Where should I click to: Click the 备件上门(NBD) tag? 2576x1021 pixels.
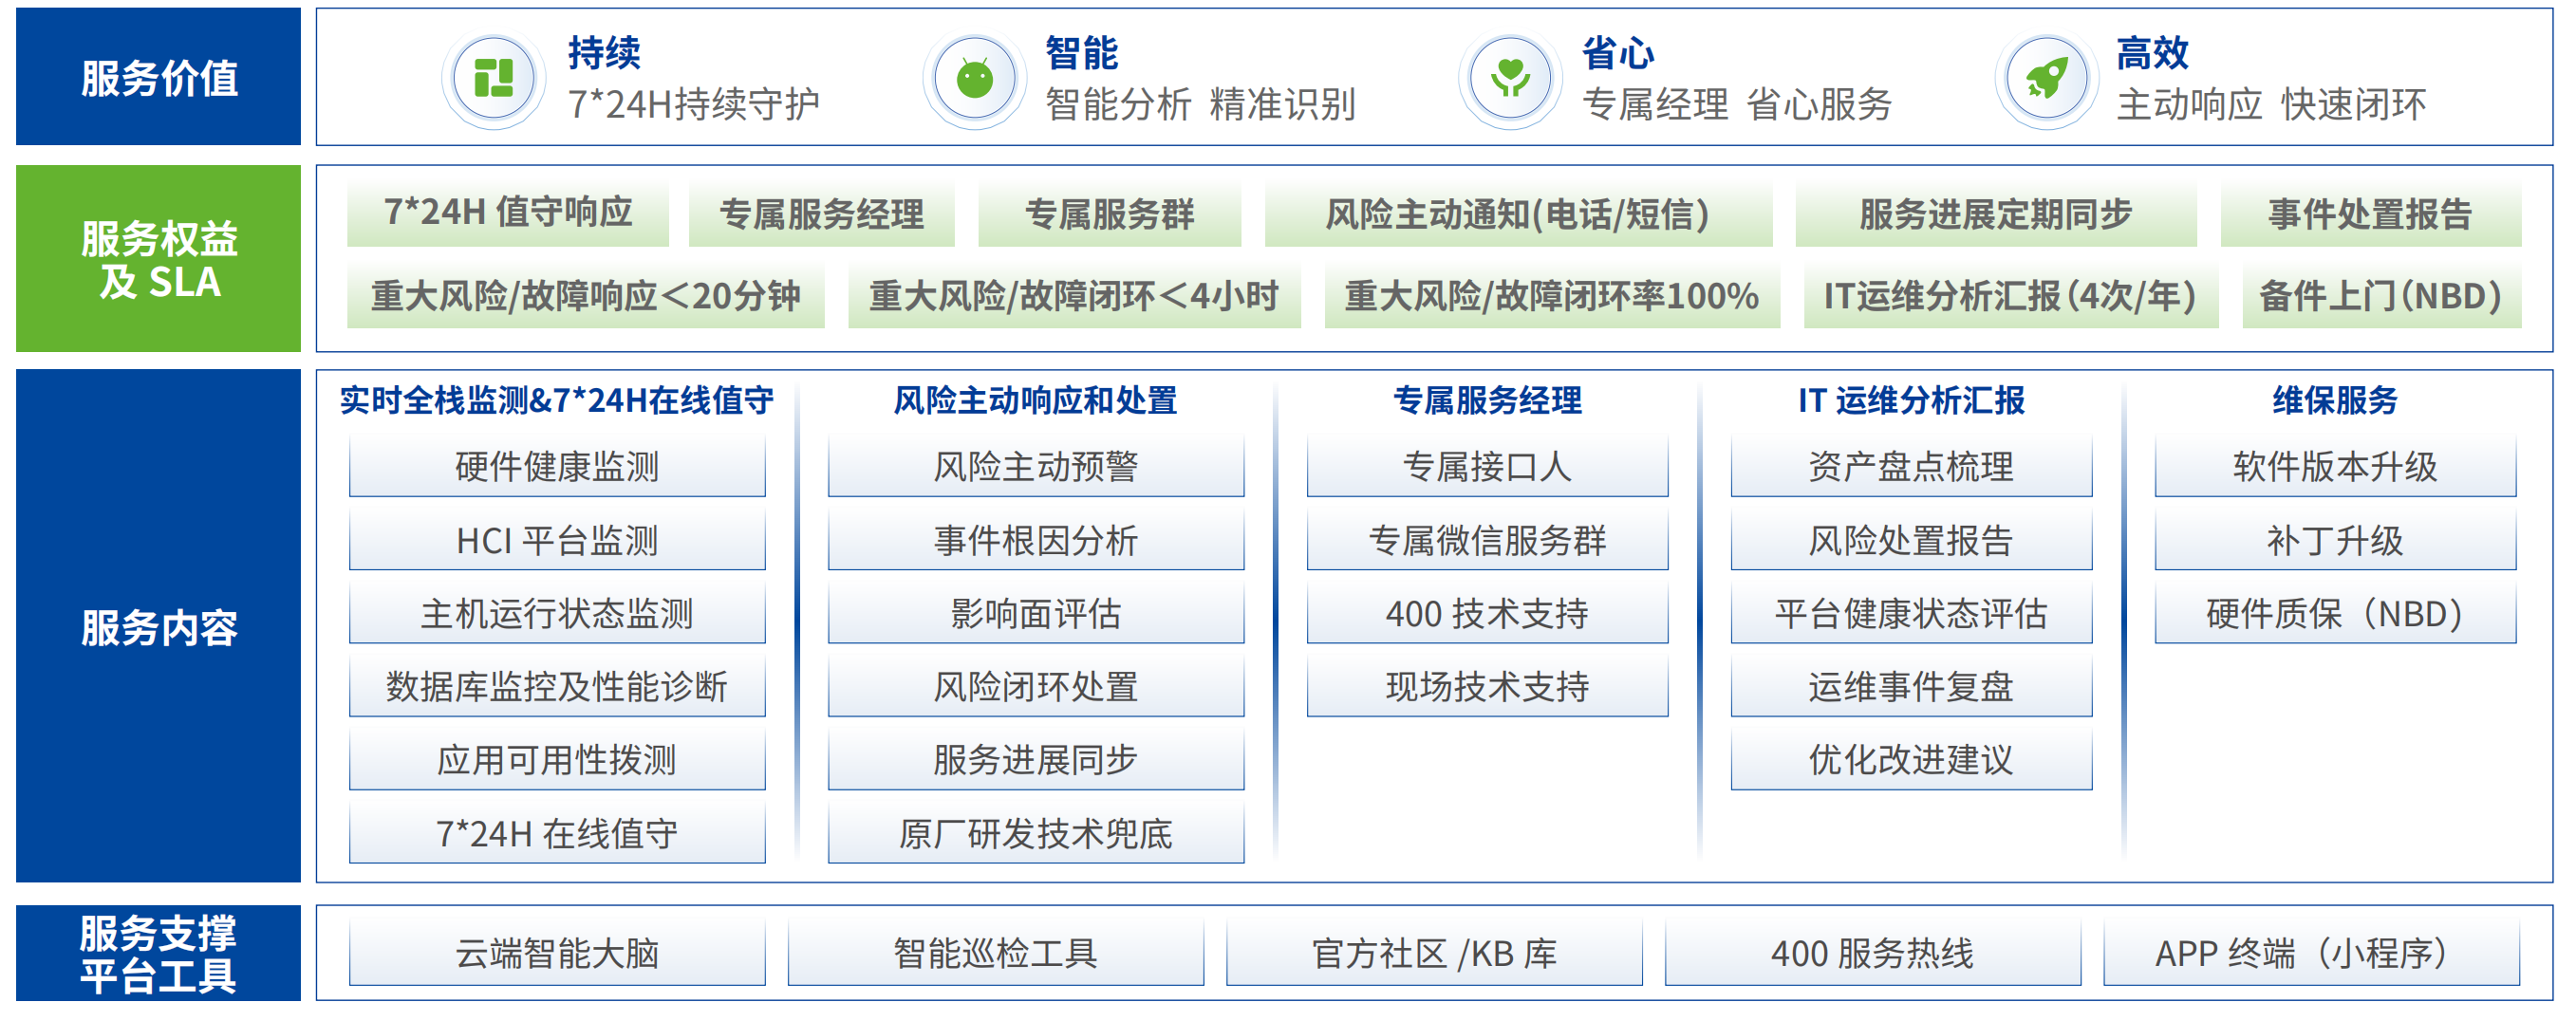click(2382, 295)
